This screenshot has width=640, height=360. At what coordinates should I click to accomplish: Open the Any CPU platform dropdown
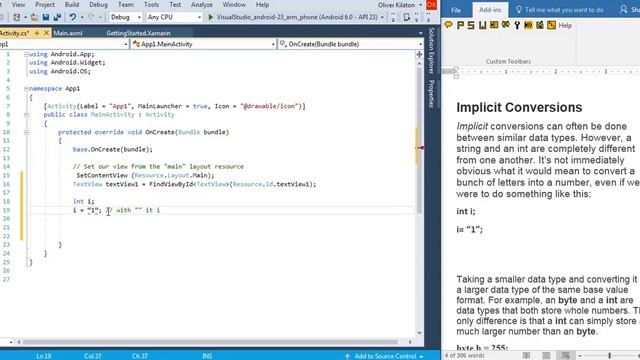click(x=174, y=17)
